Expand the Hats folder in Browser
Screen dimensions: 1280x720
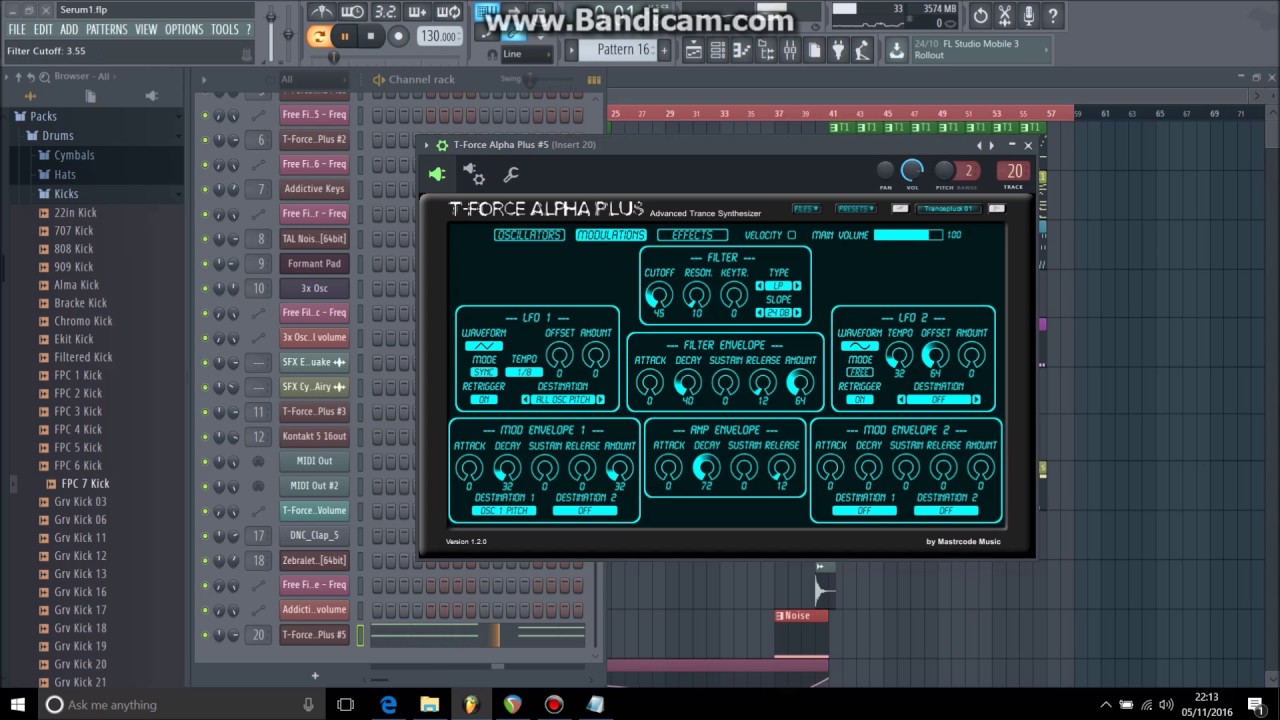tap(65, 174)
